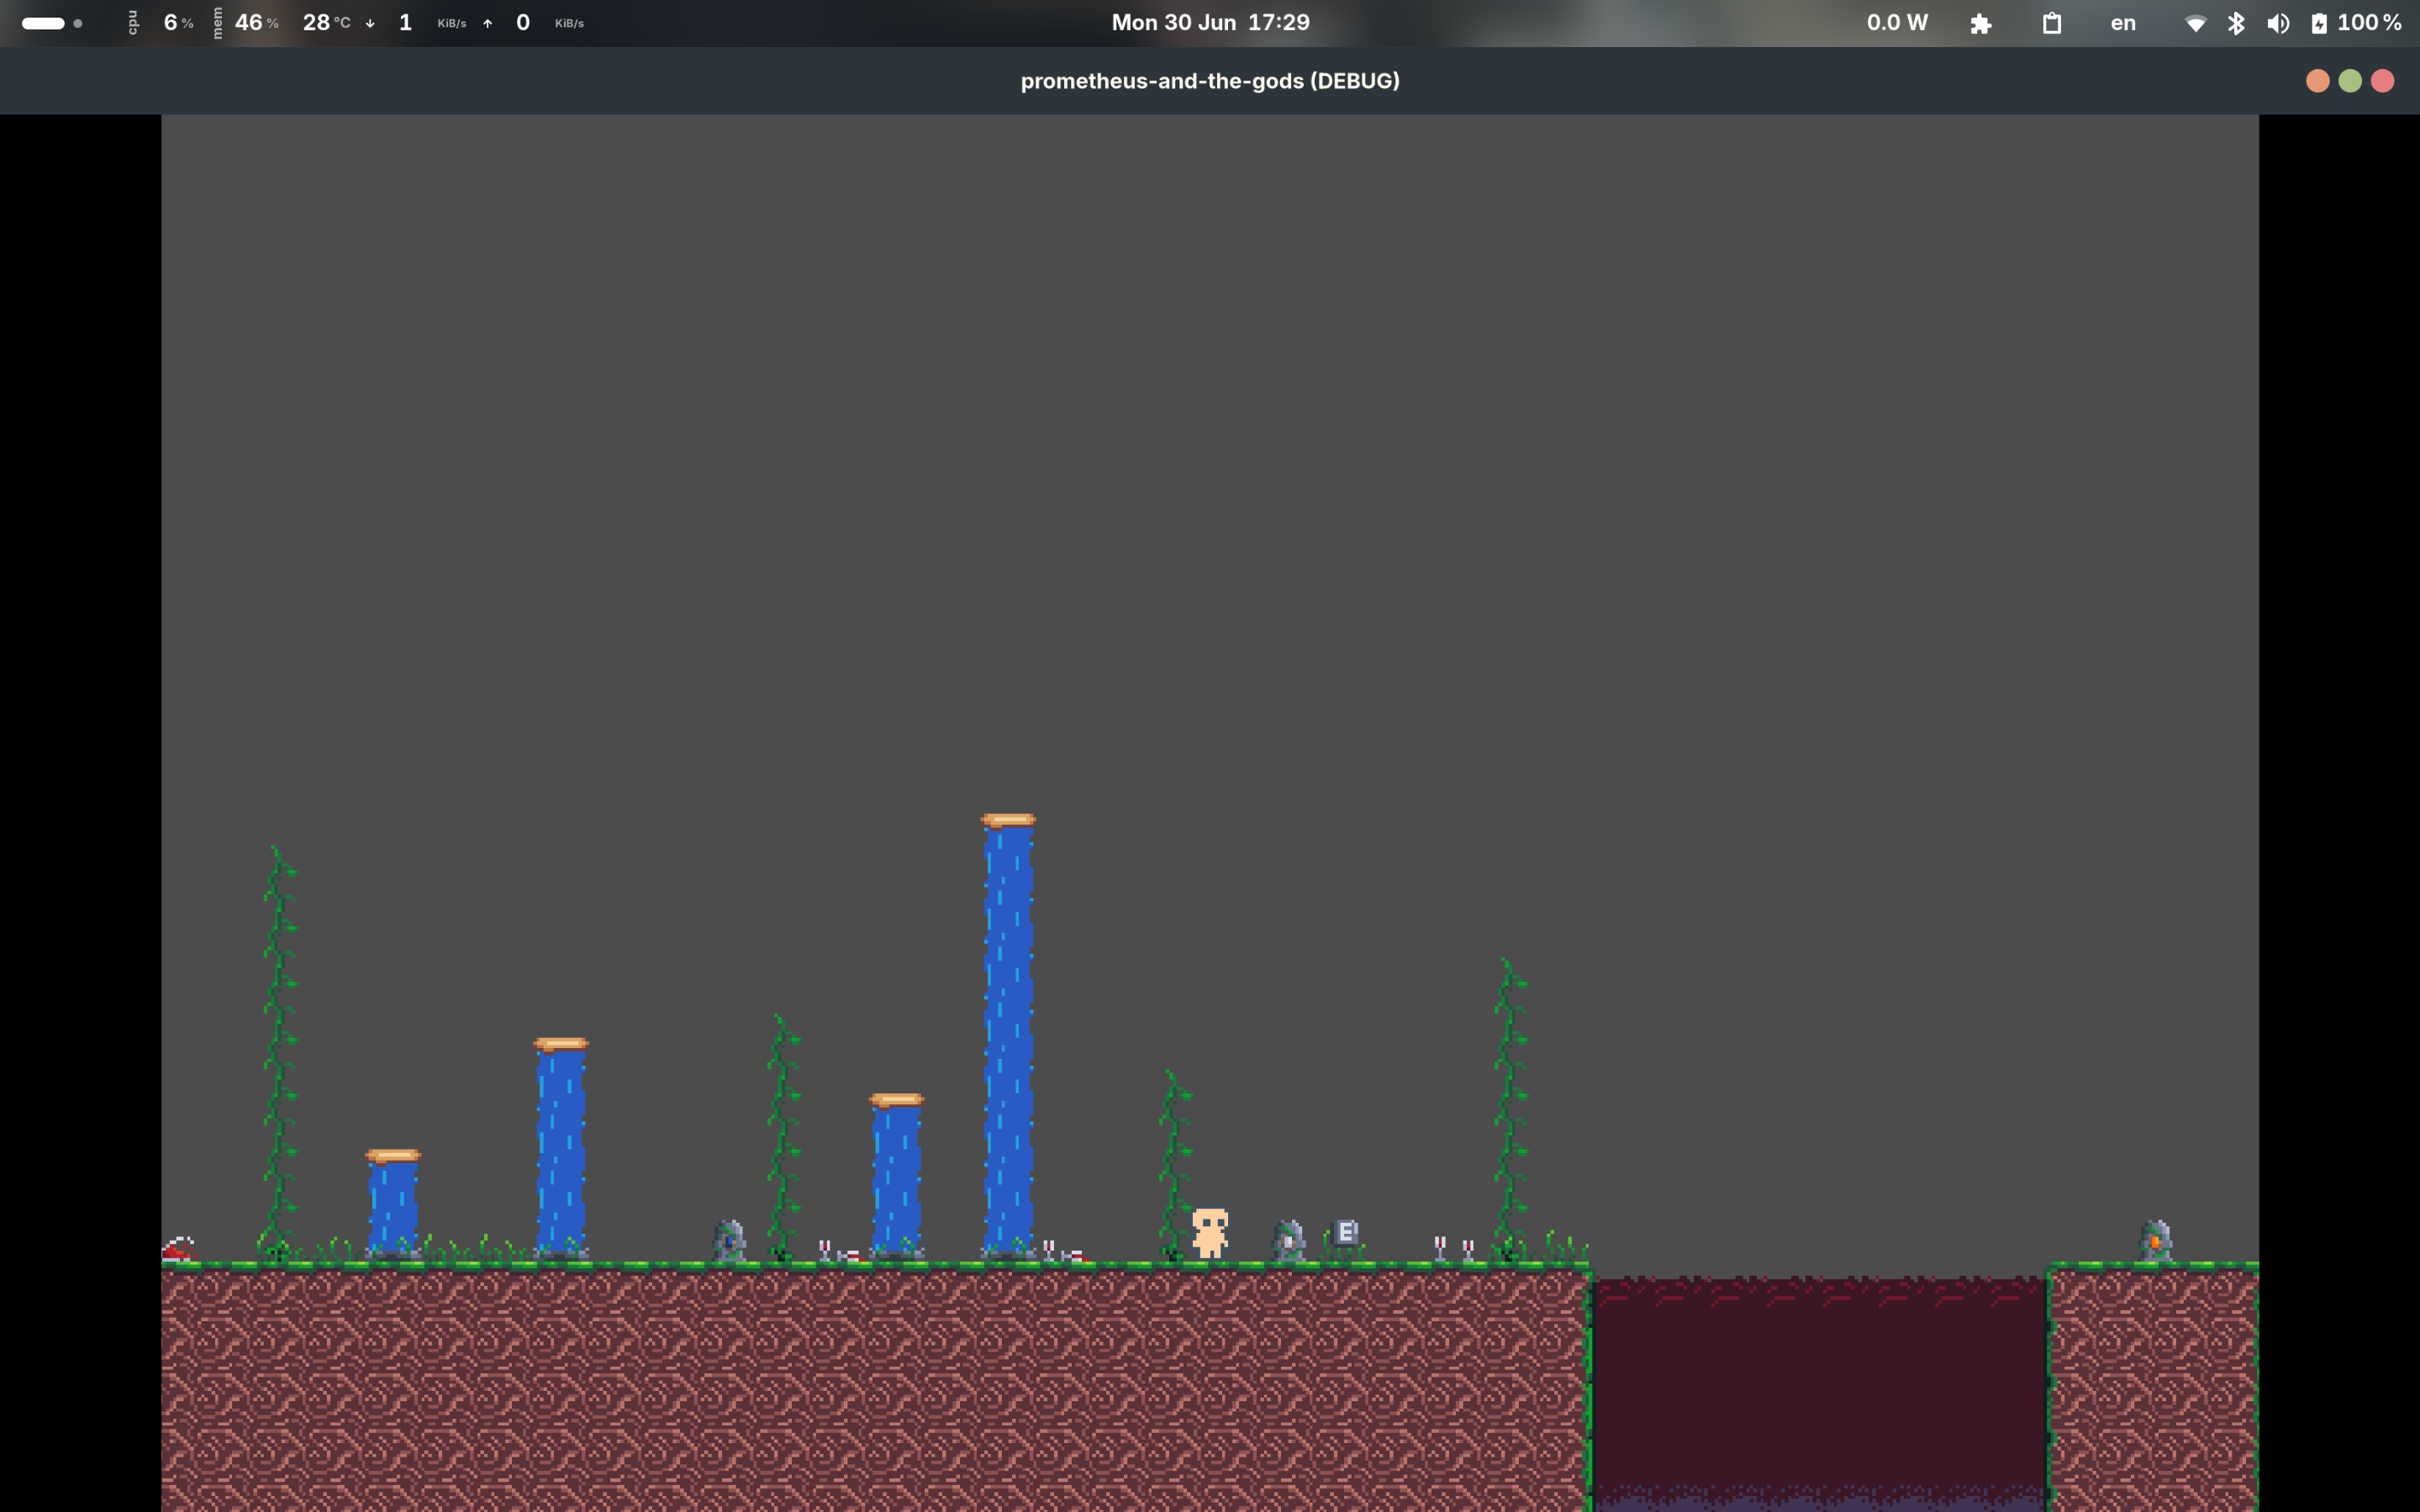Click the CPU usage 6% indicator

[161, 23]
